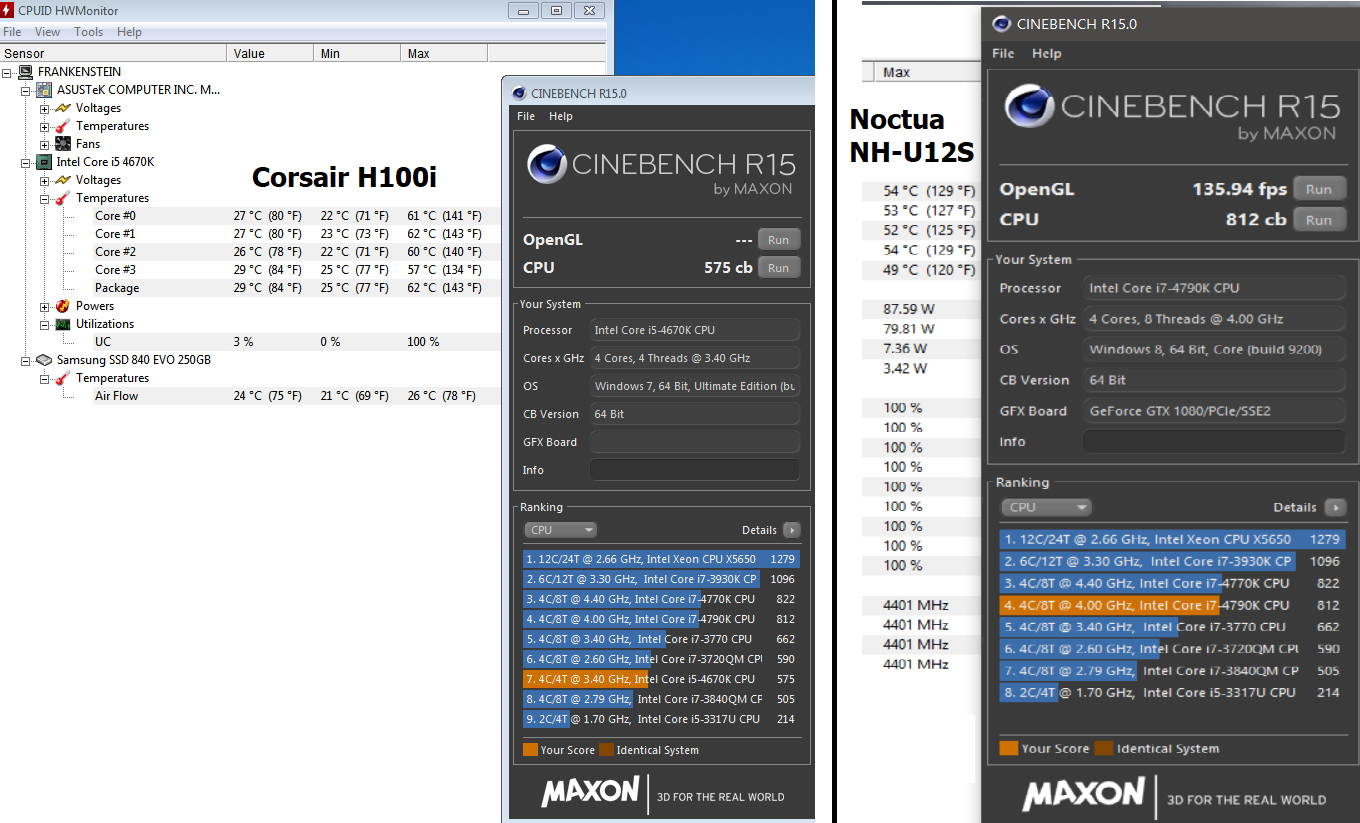
Task: Click Your Score orange swatch, right Cinebench
Action: point(1008,748)
